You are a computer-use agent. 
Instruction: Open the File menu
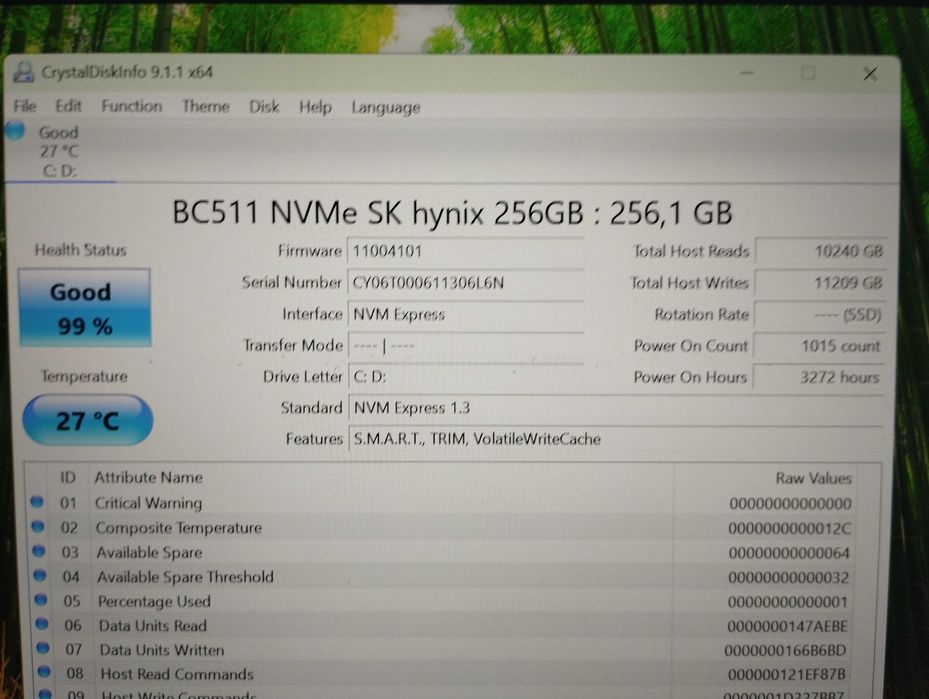point(25,106)
